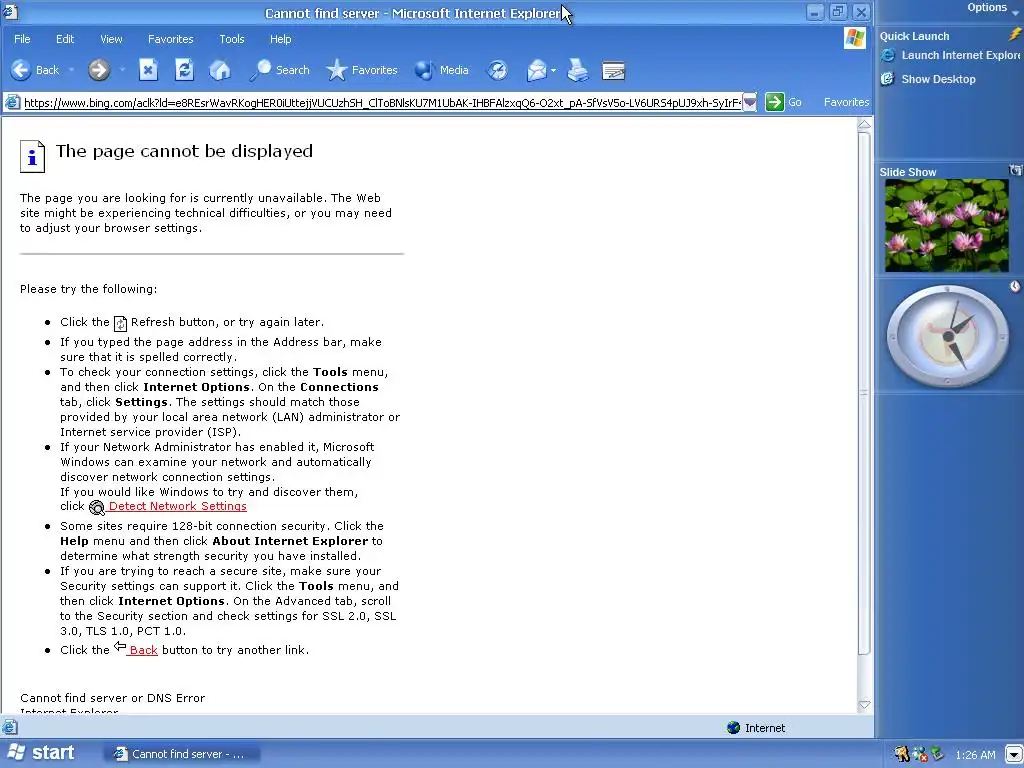Click Launch Internet Explorer in Quick Launch
The width and height of the screenshot is (1024, 768).
tap(951, 56)
